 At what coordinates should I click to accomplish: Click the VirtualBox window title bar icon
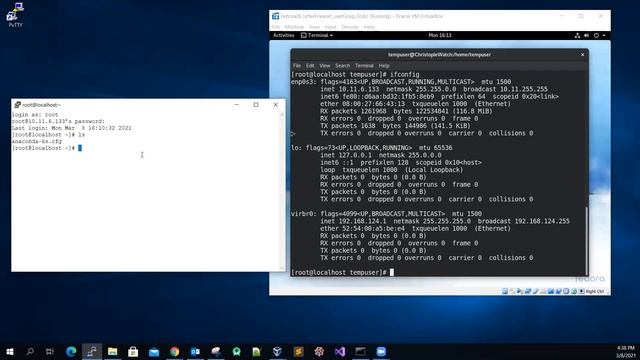(276, 16)
